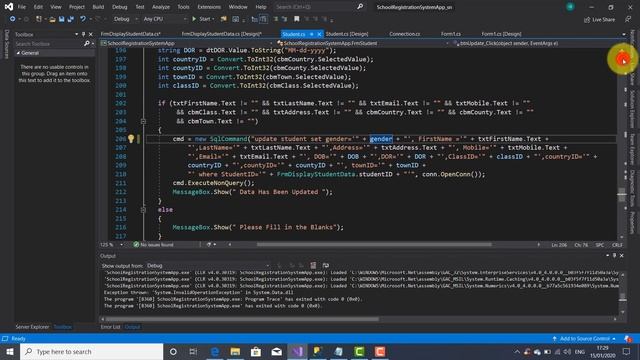
Task: Click the Navigate Backward toolbar icon
Action: tap(13, 19)
